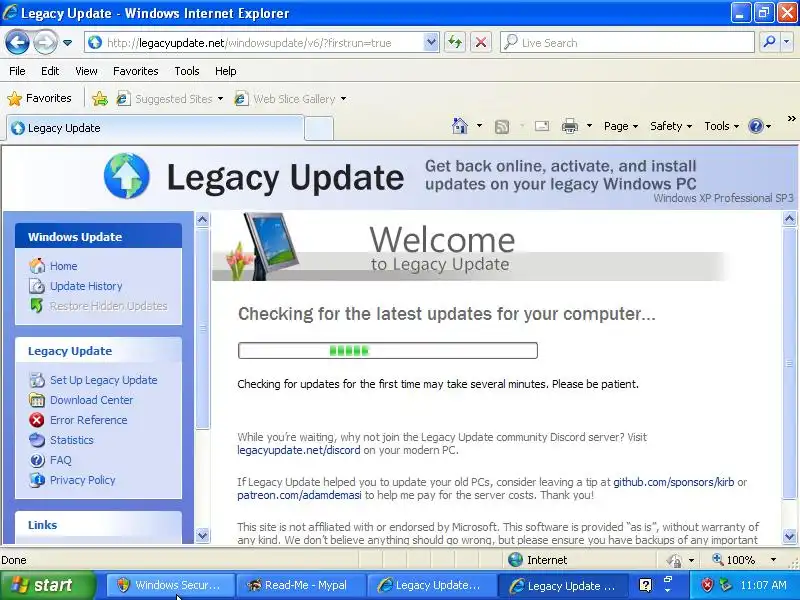Click Set Up Legacy Update link
Viewport: 800px width, 600px height.
(104, 380)
